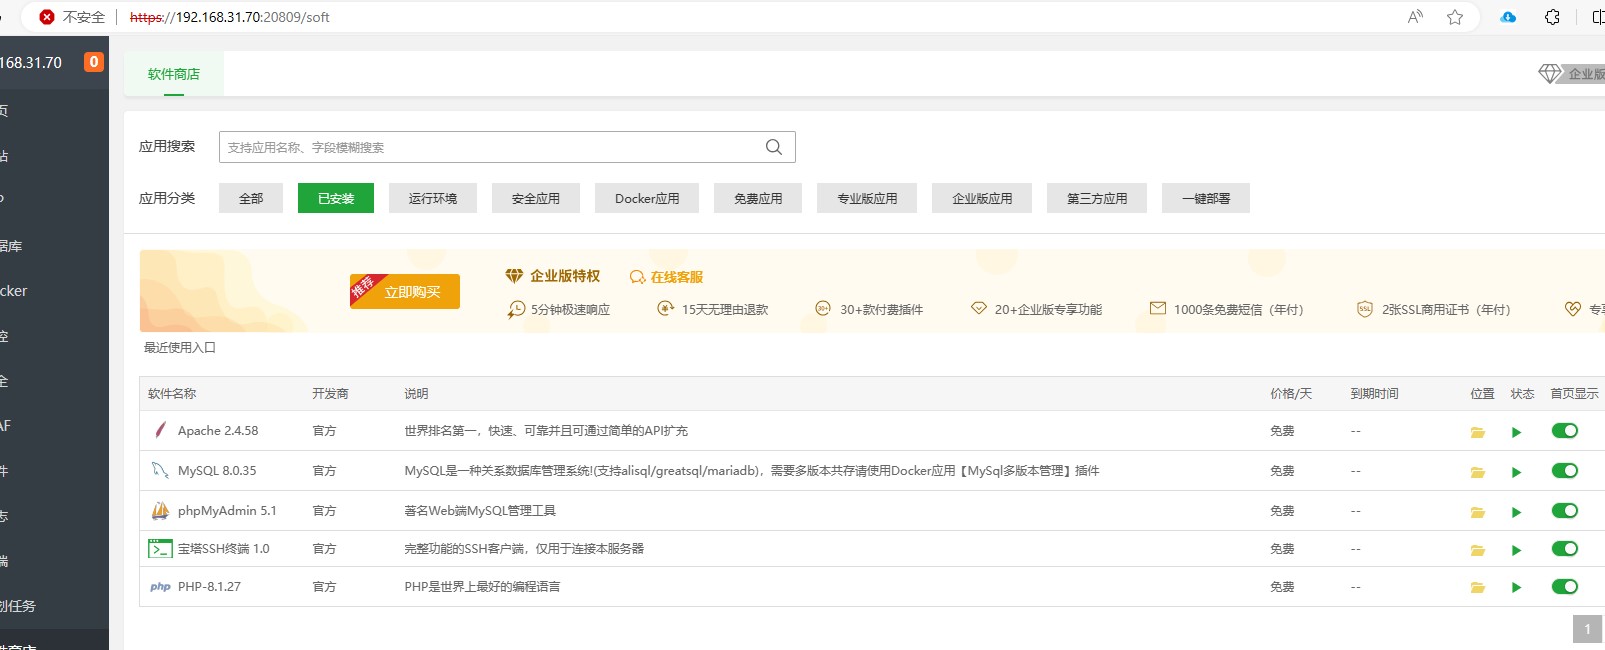Image resolution: width=1605 pixels, height=650 pixels.
Task: Click the MySQL dolphin icon
Action: (160, 470)
